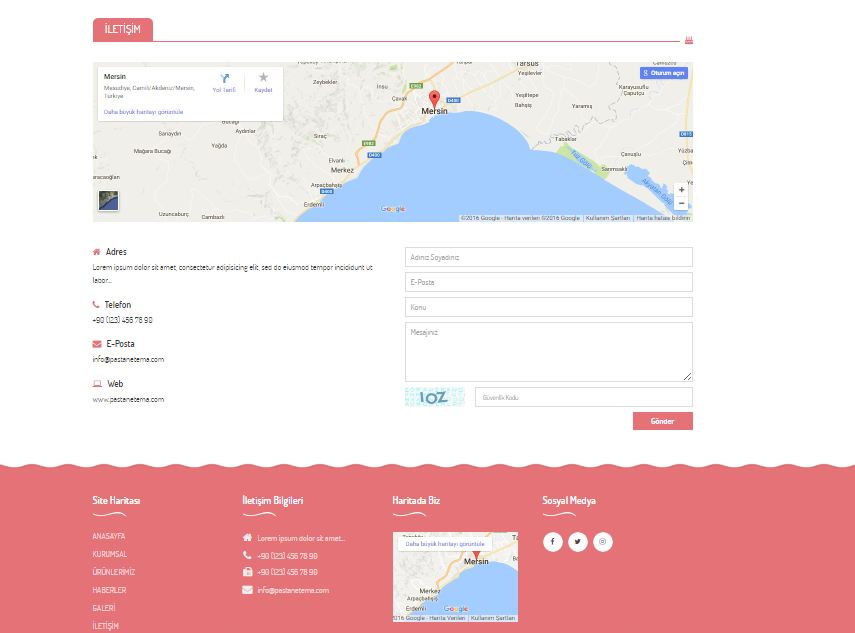
Task: Click the Site Haritası footer heading
Action: pyautogui.click(x=116, y=501)
